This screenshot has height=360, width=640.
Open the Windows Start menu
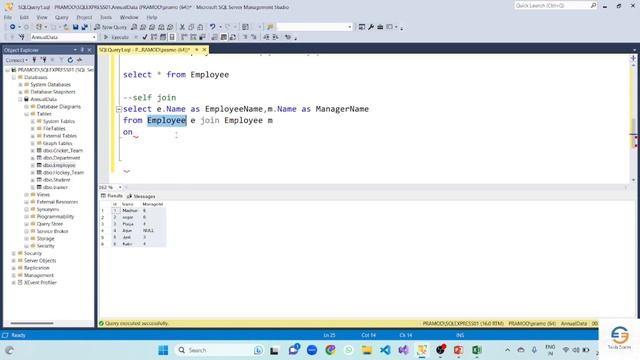pos(163,350)
